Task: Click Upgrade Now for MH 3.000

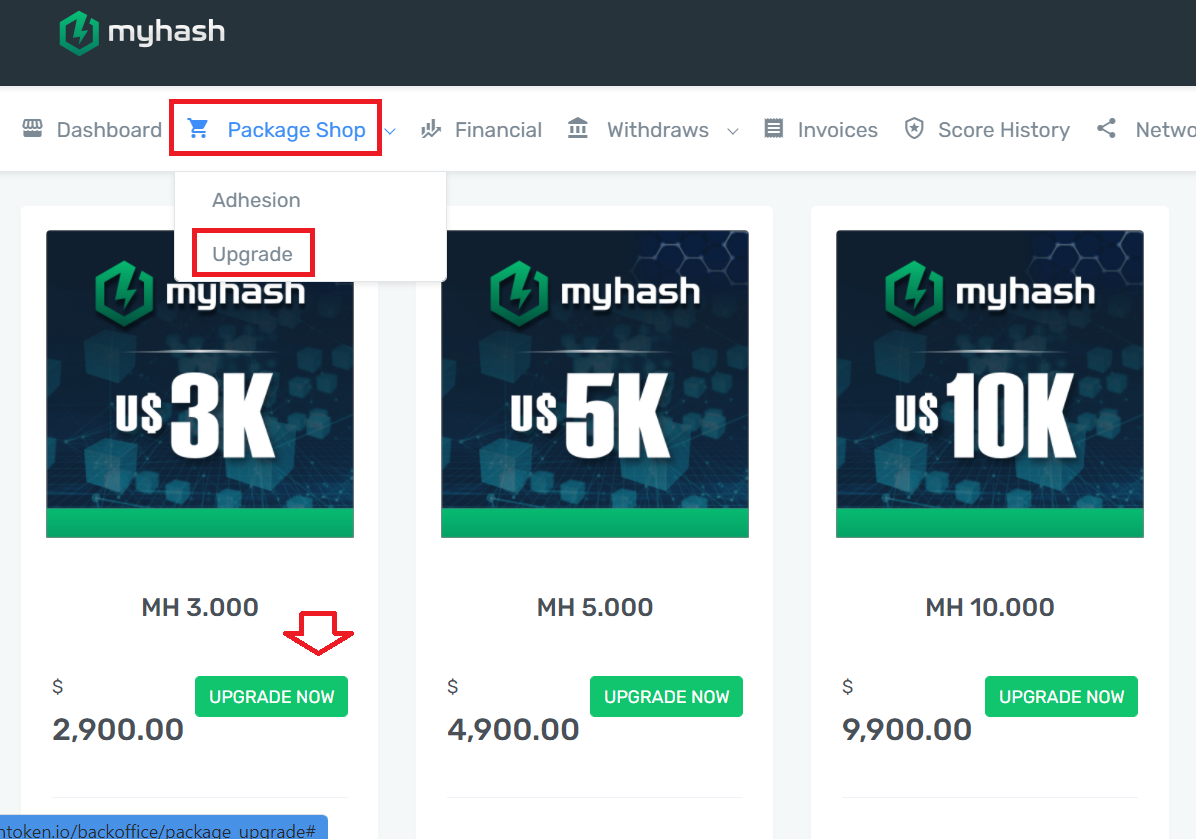Action: (272, 696)
